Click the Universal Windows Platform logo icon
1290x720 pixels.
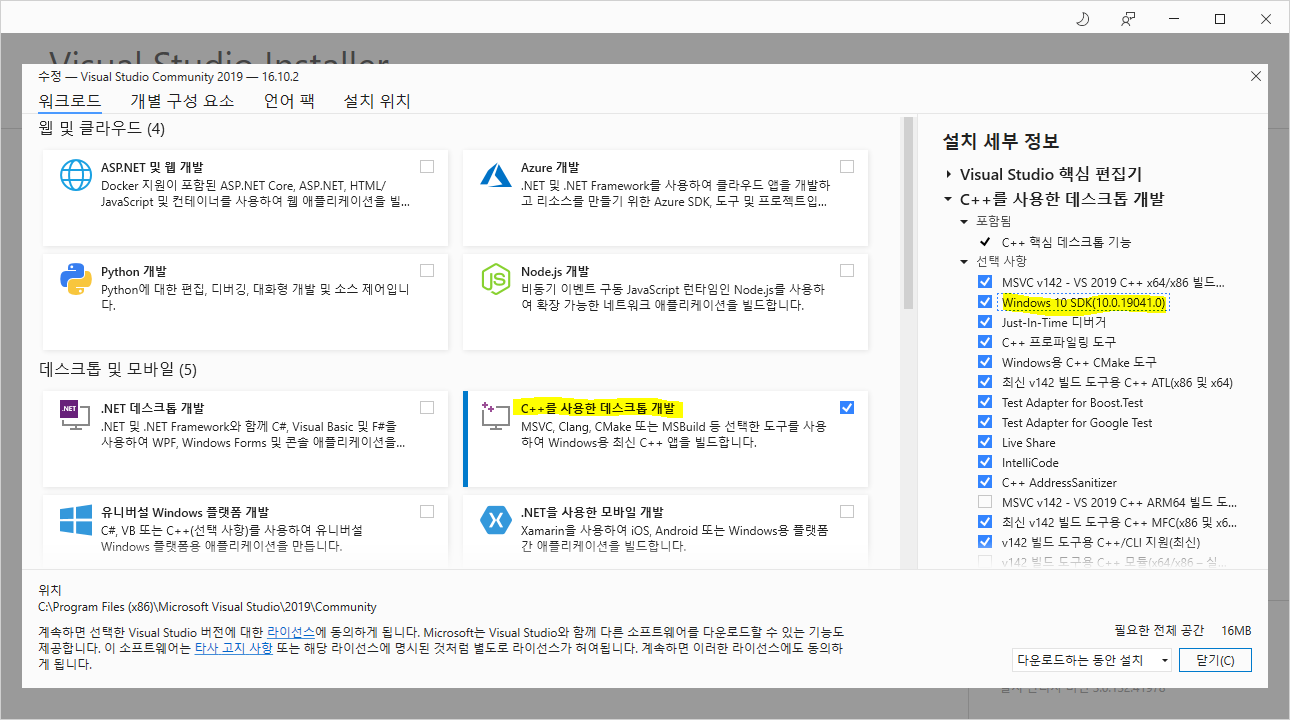pyautogui.click(x=76, y=519)
